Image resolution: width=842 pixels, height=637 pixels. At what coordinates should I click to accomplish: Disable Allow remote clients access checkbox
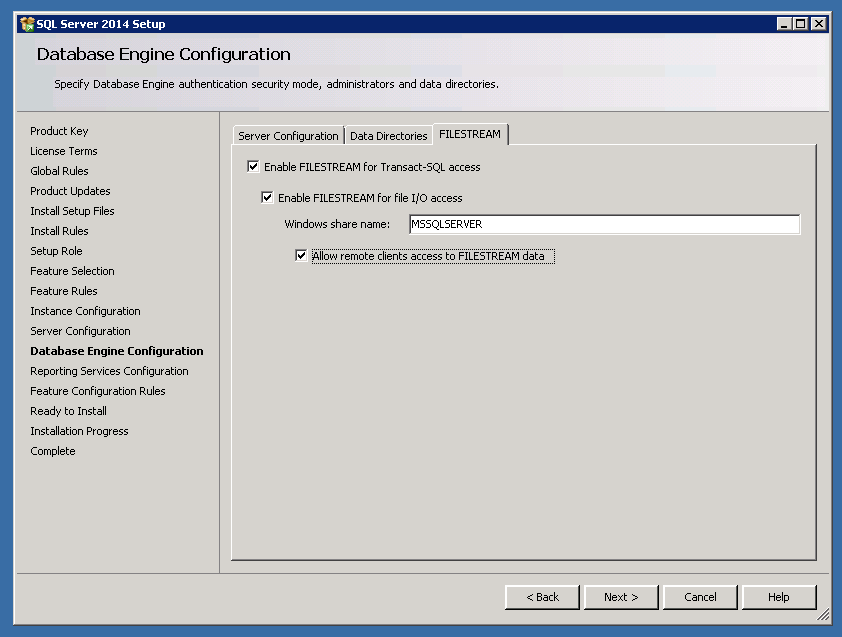click(301, 256)
